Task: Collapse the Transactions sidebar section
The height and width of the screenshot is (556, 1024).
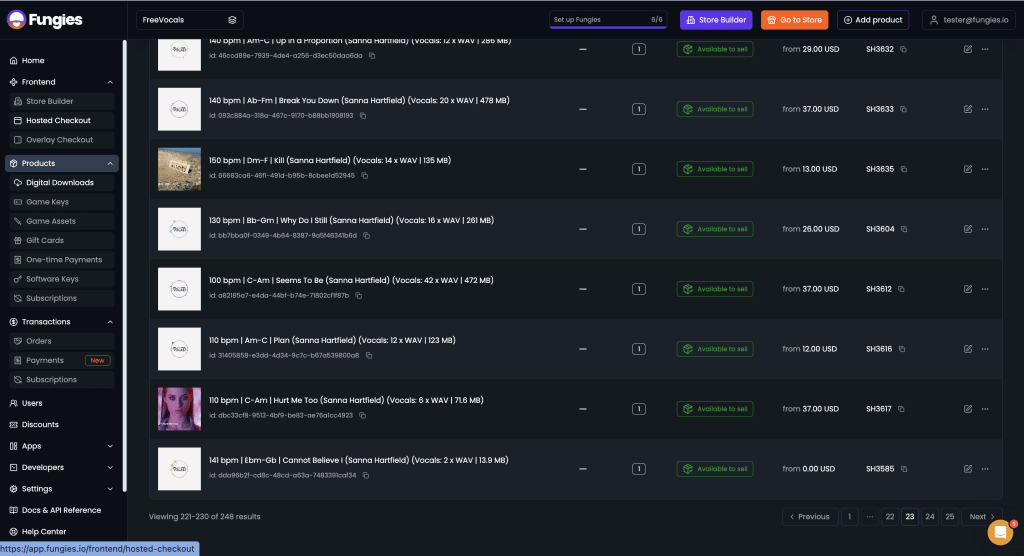Action: click(x=110, y=322)
